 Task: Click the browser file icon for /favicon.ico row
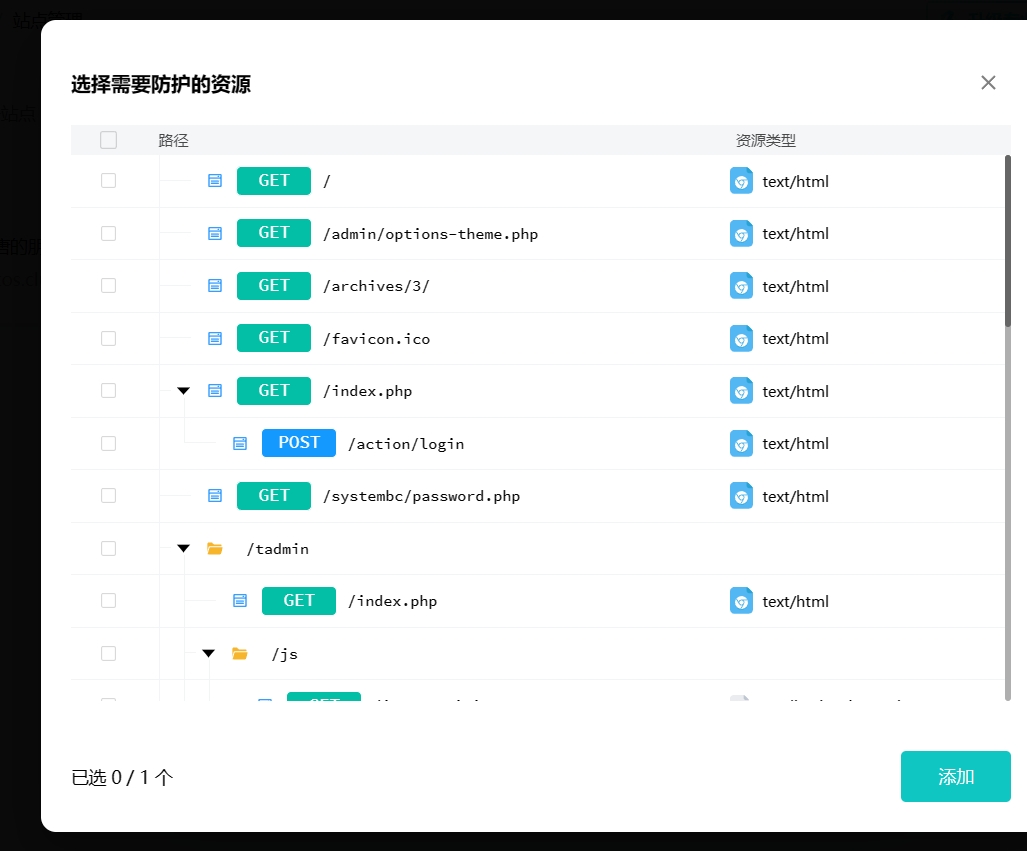[741, 338]
